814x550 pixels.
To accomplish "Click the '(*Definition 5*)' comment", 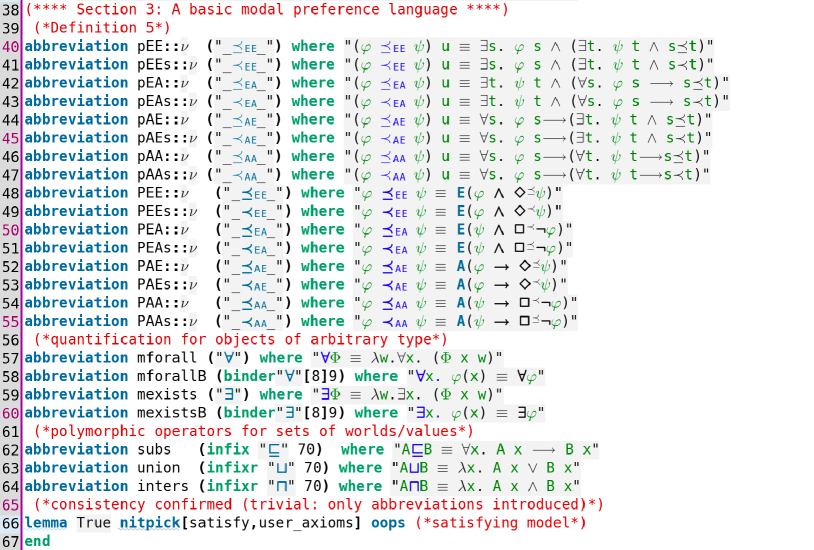I will click(x=102, y=28).
